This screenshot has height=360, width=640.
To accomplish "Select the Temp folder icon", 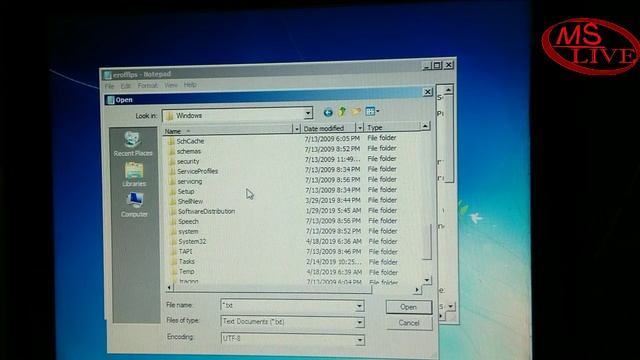I will 174,271.
